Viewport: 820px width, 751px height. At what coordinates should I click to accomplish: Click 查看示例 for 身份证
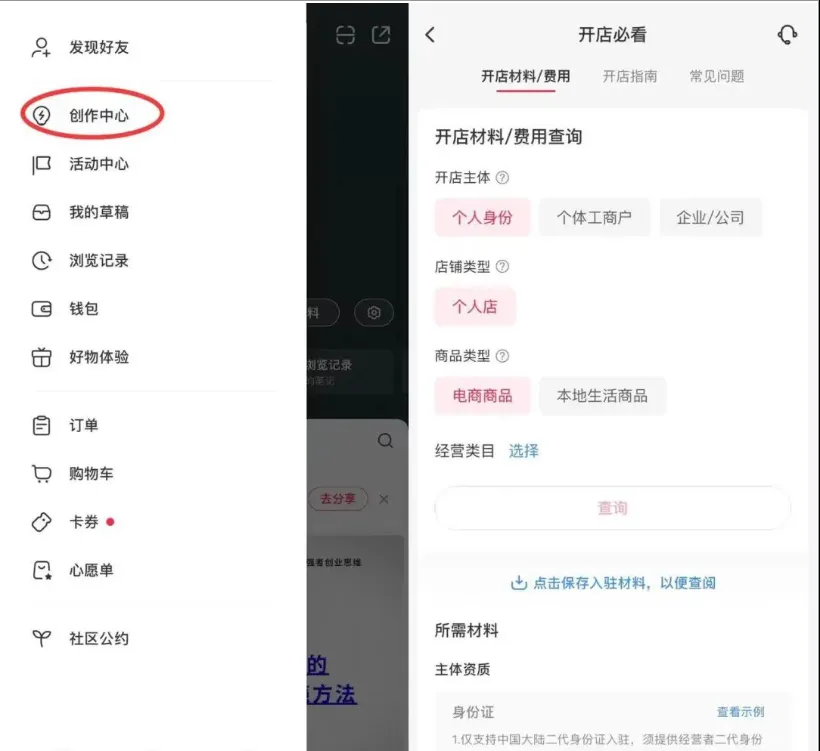point(740,712)
